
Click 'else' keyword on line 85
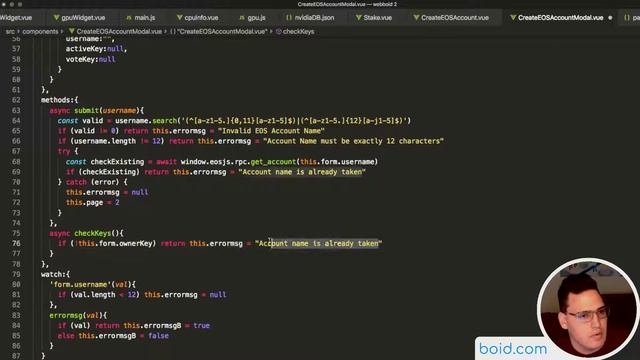(x=66, y=336)
